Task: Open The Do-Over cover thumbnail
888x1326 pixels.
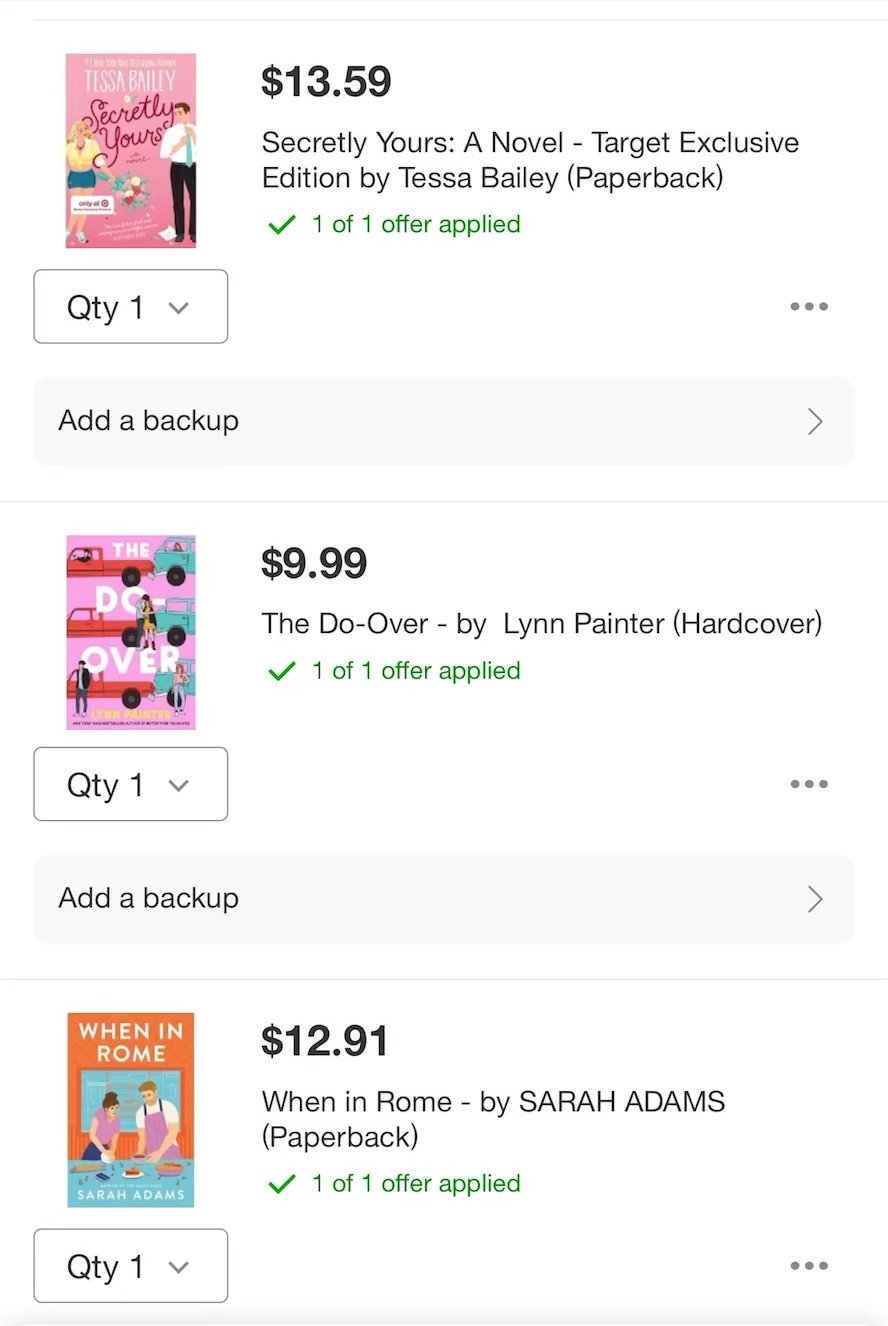Action: point(131,632)
